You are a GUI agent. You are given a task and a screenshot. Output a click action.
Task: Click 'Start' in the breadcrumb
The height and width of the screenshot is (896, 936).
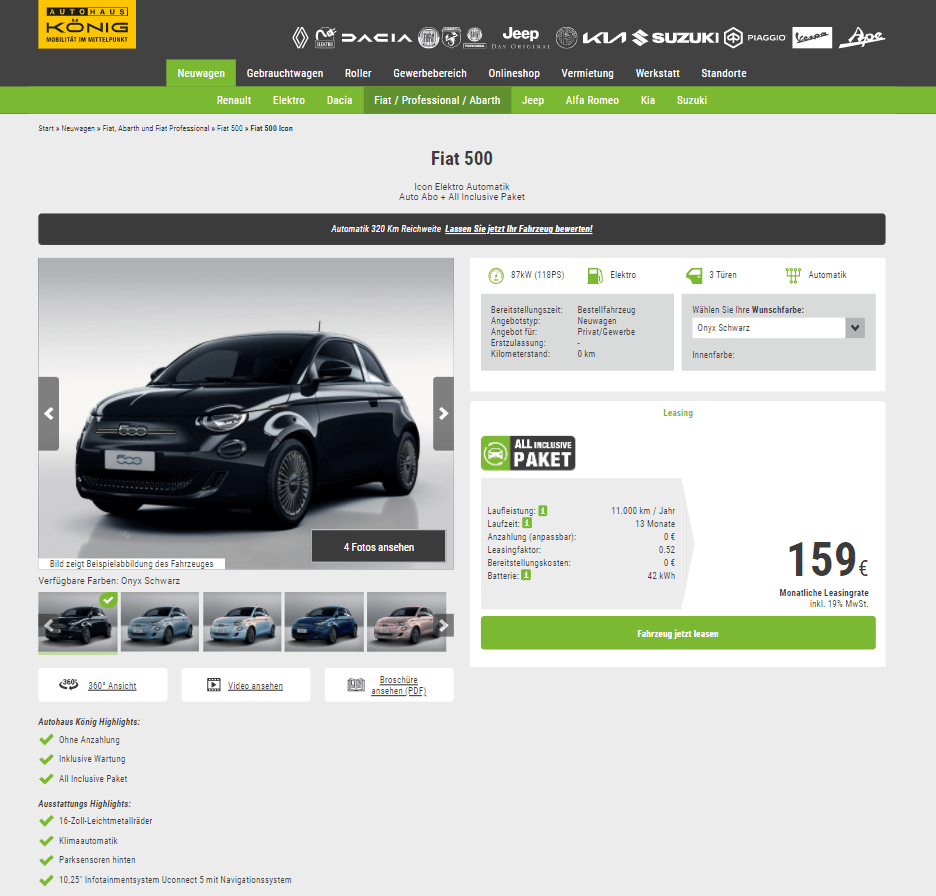(46, 128)
